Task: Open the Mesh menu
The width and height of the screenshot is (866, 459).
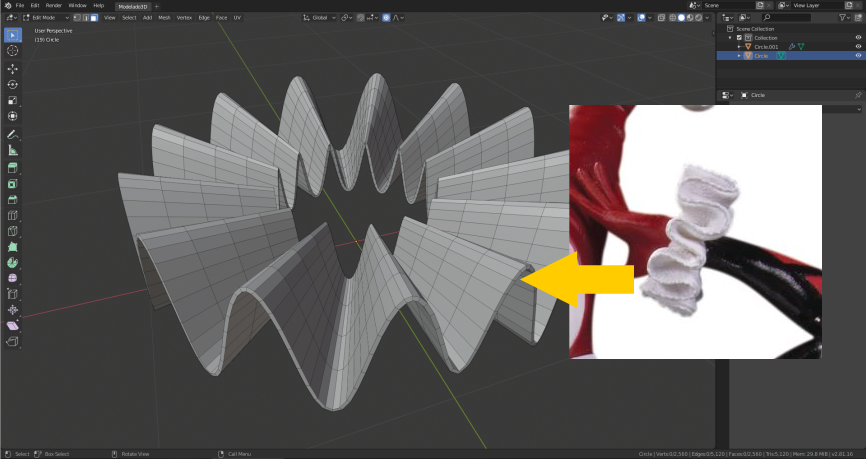Action: (x=165, y=18)
